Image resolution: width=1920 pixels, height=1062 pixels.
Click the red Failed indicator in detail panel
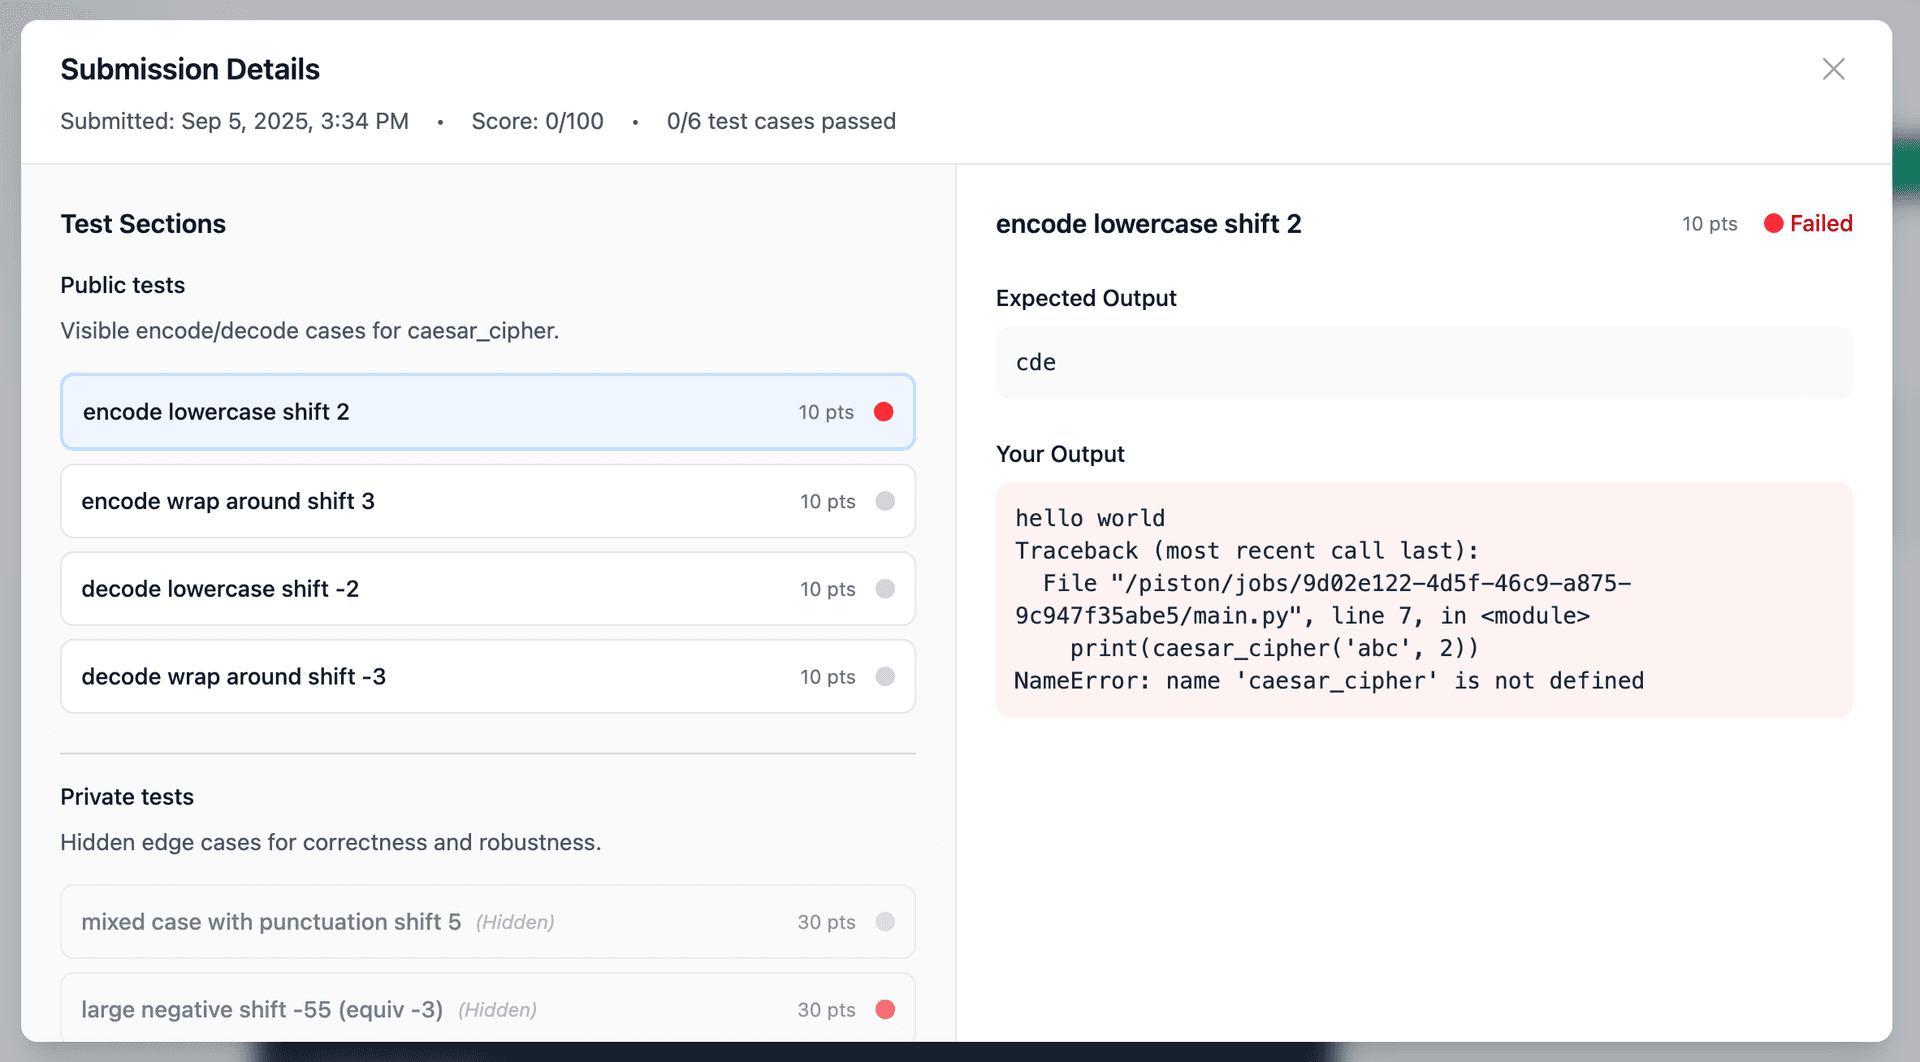click(1808, 224)
